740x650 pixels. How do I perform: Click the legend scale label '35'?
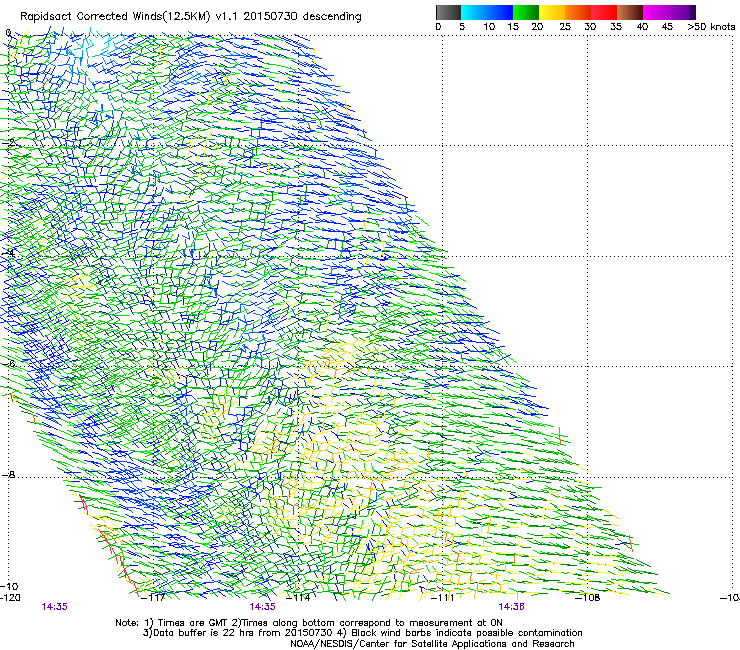point(616,27)
